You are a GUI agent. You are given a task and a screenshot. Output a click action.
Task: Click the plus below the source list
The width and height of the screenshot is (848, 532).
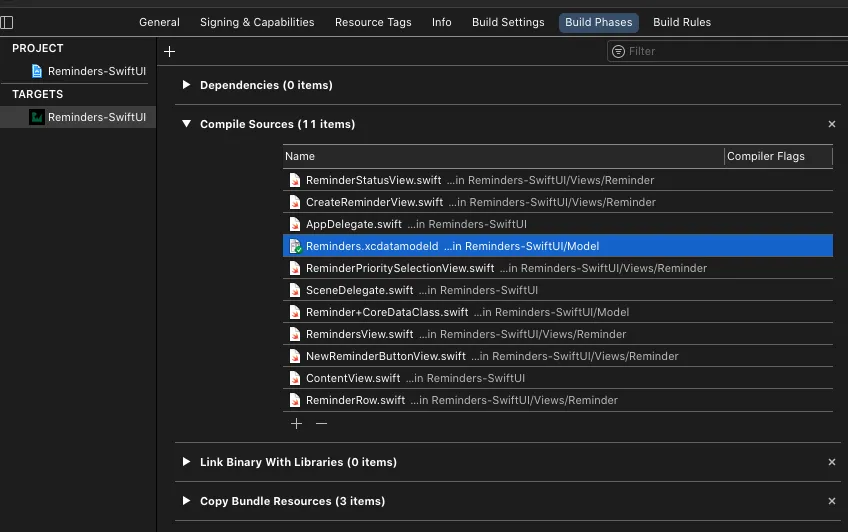[x=296, y=424]
